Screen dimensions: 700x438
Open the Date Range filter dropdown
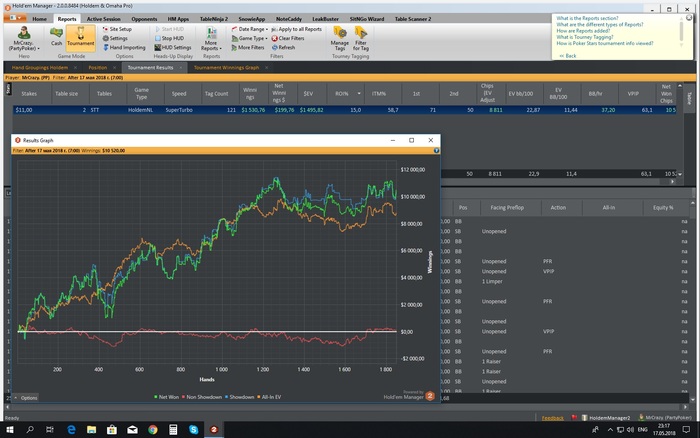250,29
